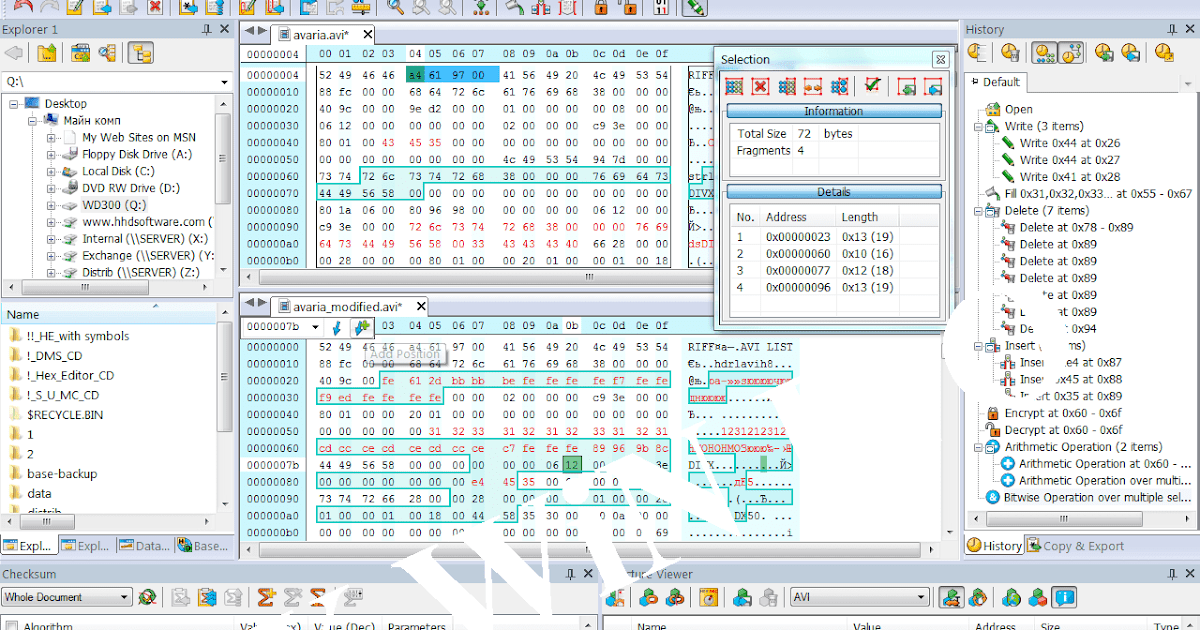1200x630 pixels.
Task: Collapse Arithmetic Operation (2 items) group
Action: [979, 447]
